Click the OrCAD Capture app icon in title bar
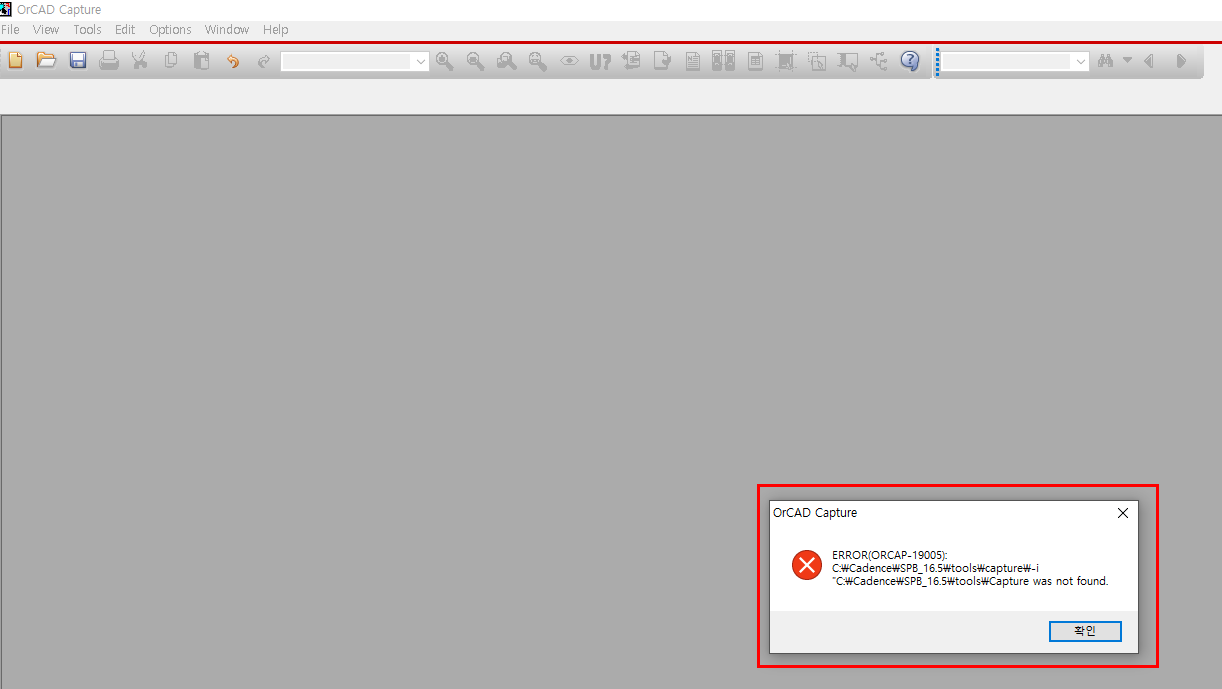 [6, 9]
